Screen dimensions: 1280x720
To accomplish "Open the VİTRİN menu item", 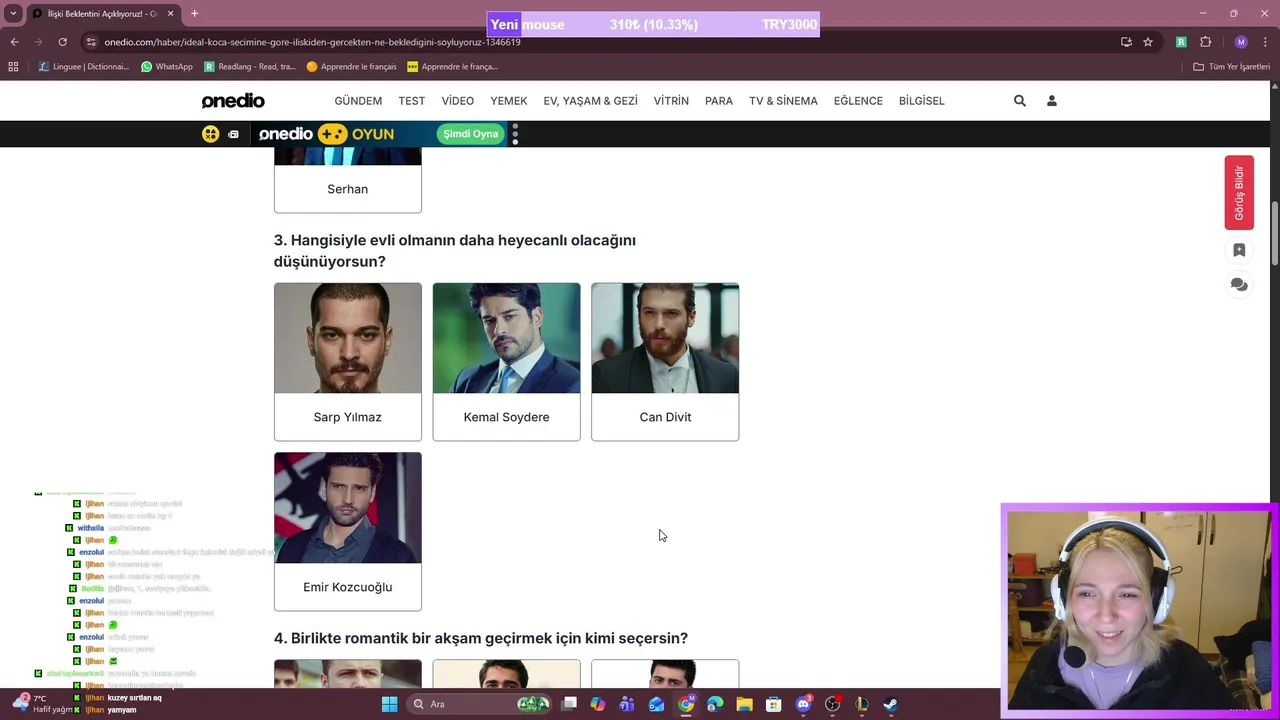I will point(671,101).
